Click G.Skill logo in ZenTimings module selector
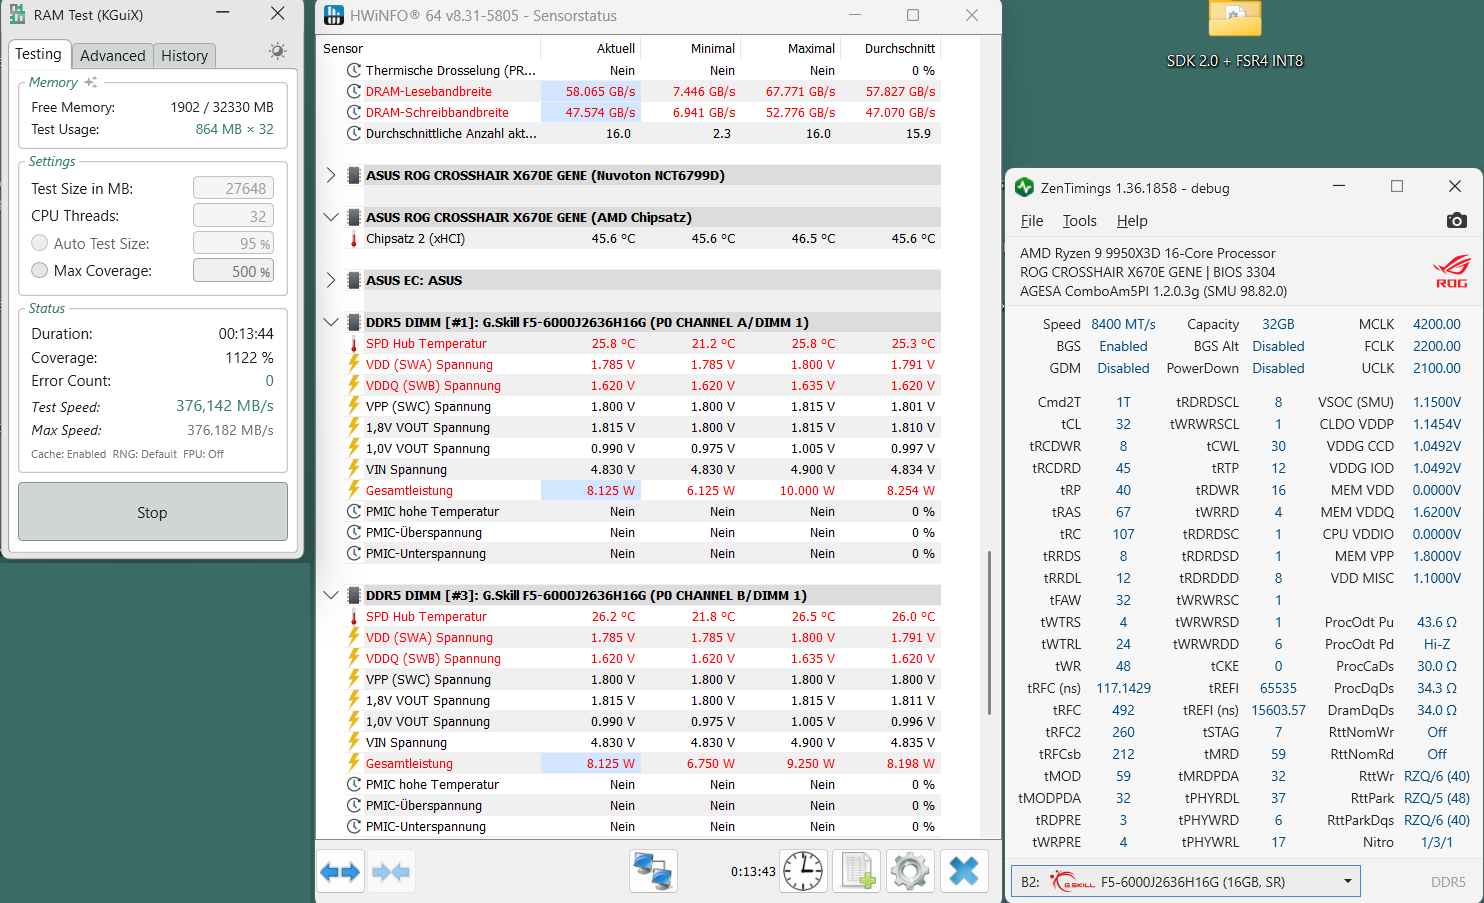 (x=1073, y=882)
